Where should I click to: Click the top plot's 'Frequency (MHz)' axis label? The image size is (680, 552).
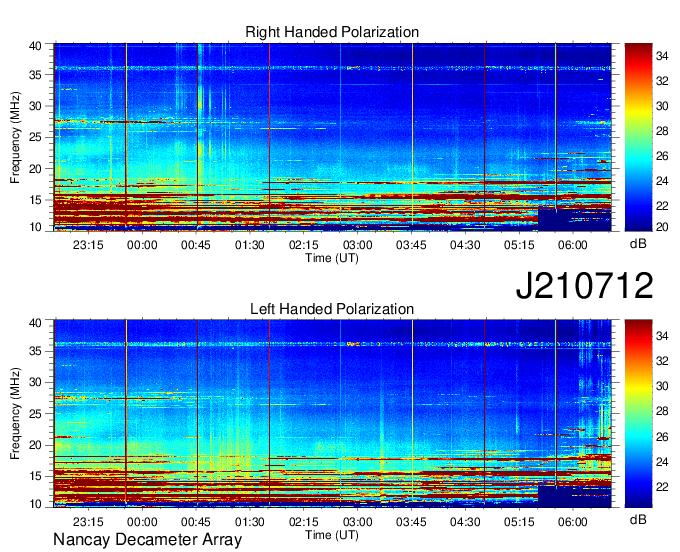(15, 137)
